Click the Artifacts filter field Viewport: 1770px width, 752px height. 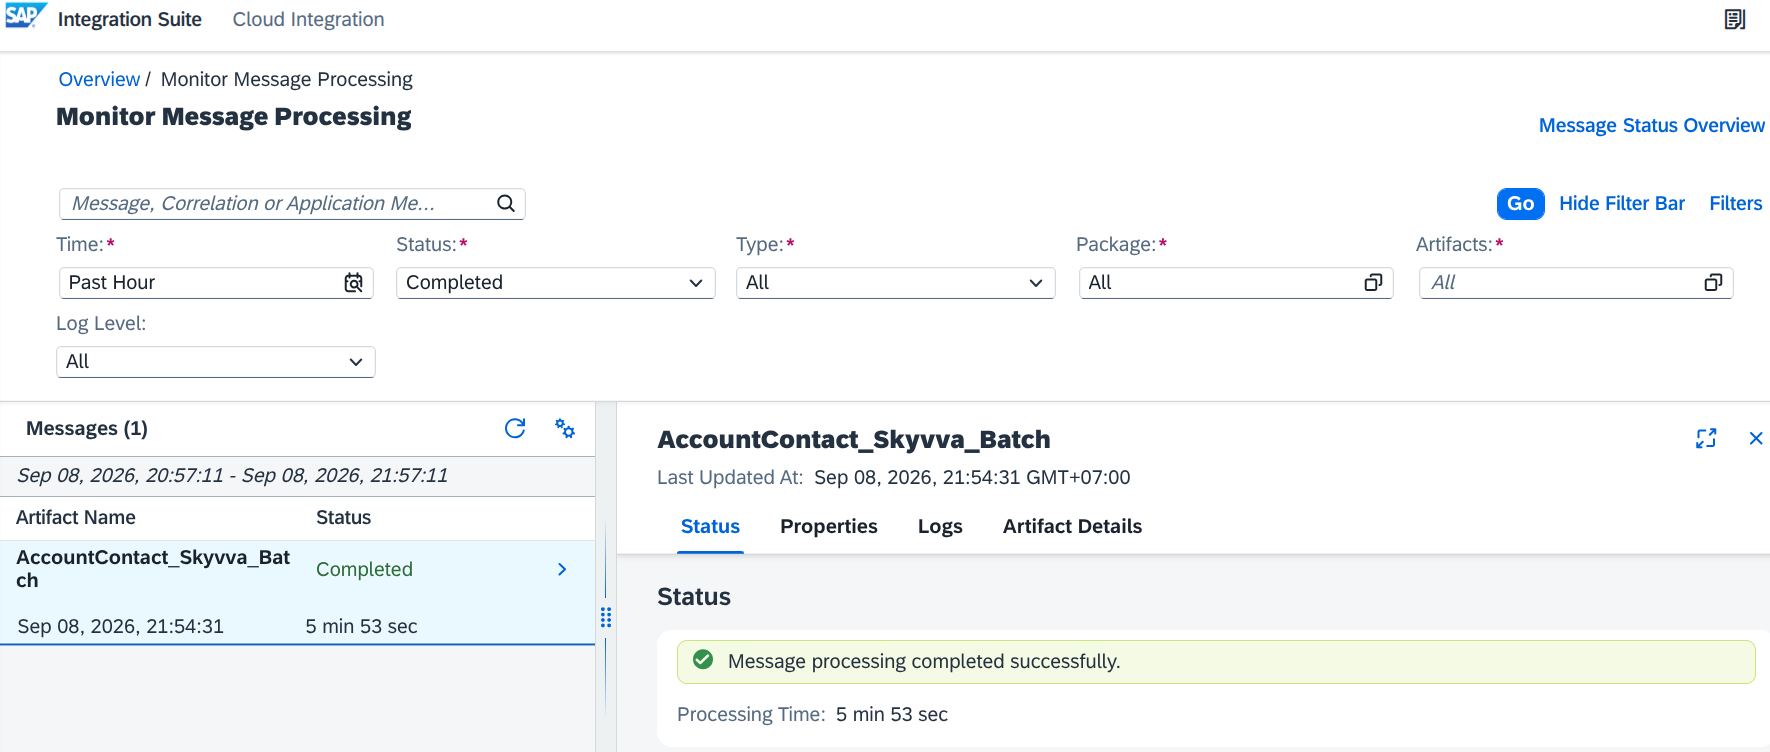[1576, 283]
